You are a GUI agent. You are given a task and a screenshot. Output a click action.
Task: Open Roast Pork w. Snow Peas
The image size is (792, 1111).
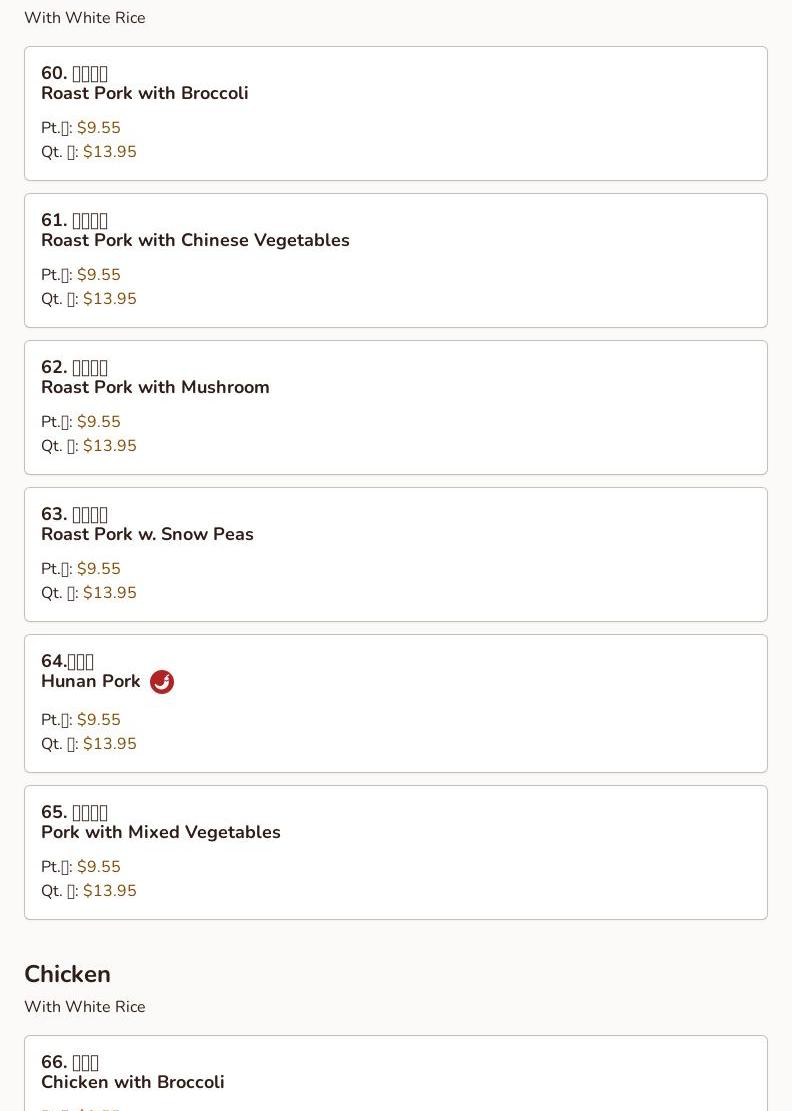[147, 534]
